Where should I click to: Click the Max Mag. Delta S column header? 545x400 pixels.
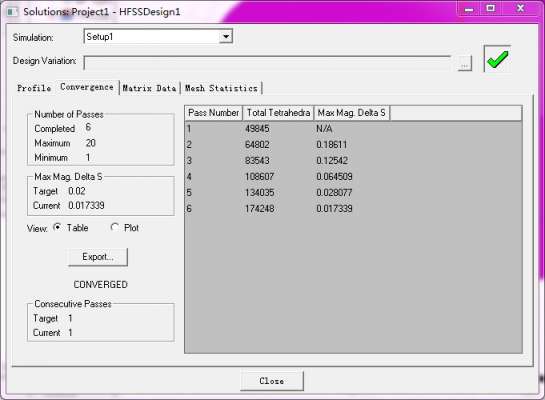click(352, 113)
